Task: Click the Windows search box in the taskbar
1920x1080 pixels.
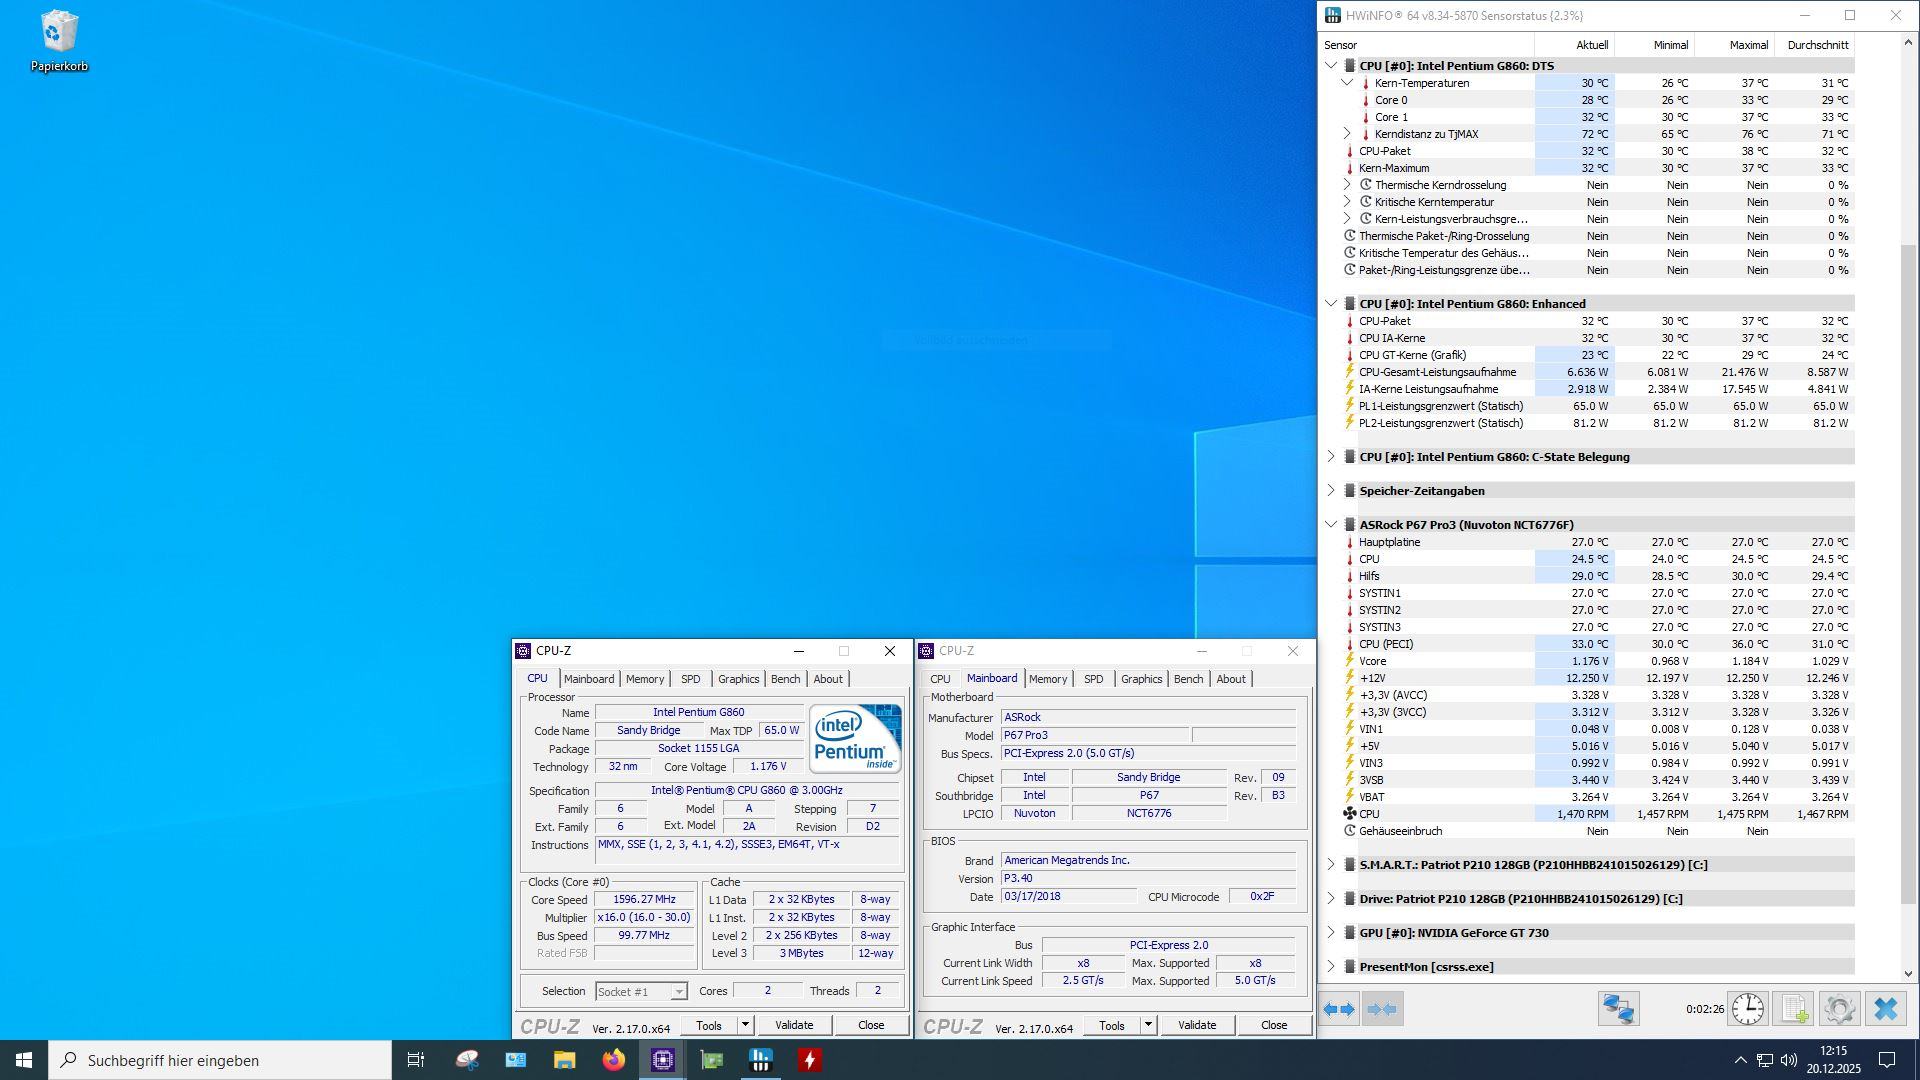Action: pyautogui.click(x=220, y=1060)
